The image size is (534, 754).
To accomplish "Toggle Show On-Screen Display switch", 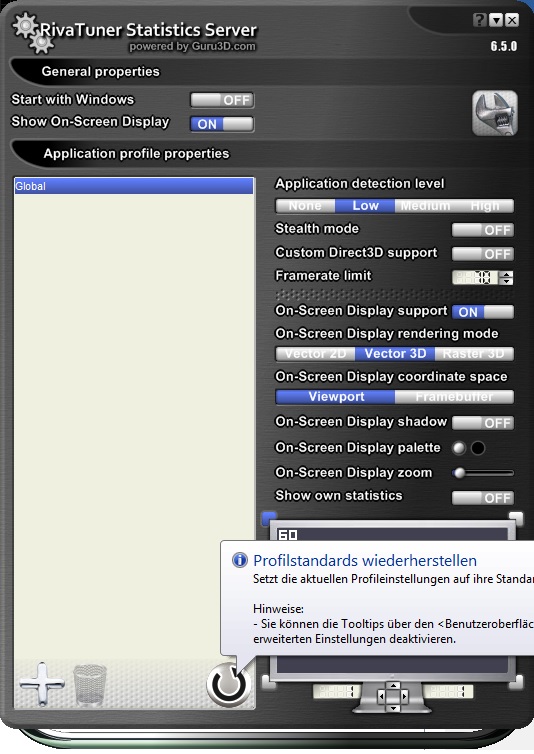I will (222, 124).
